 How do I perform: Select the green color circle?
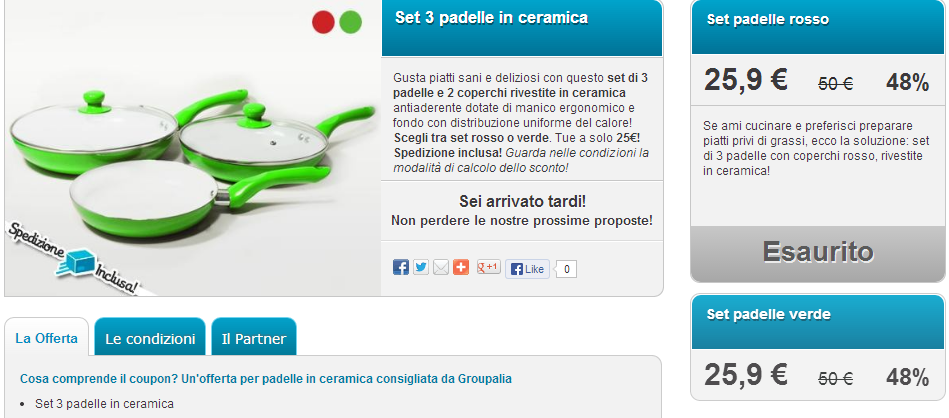coord(350,22)
